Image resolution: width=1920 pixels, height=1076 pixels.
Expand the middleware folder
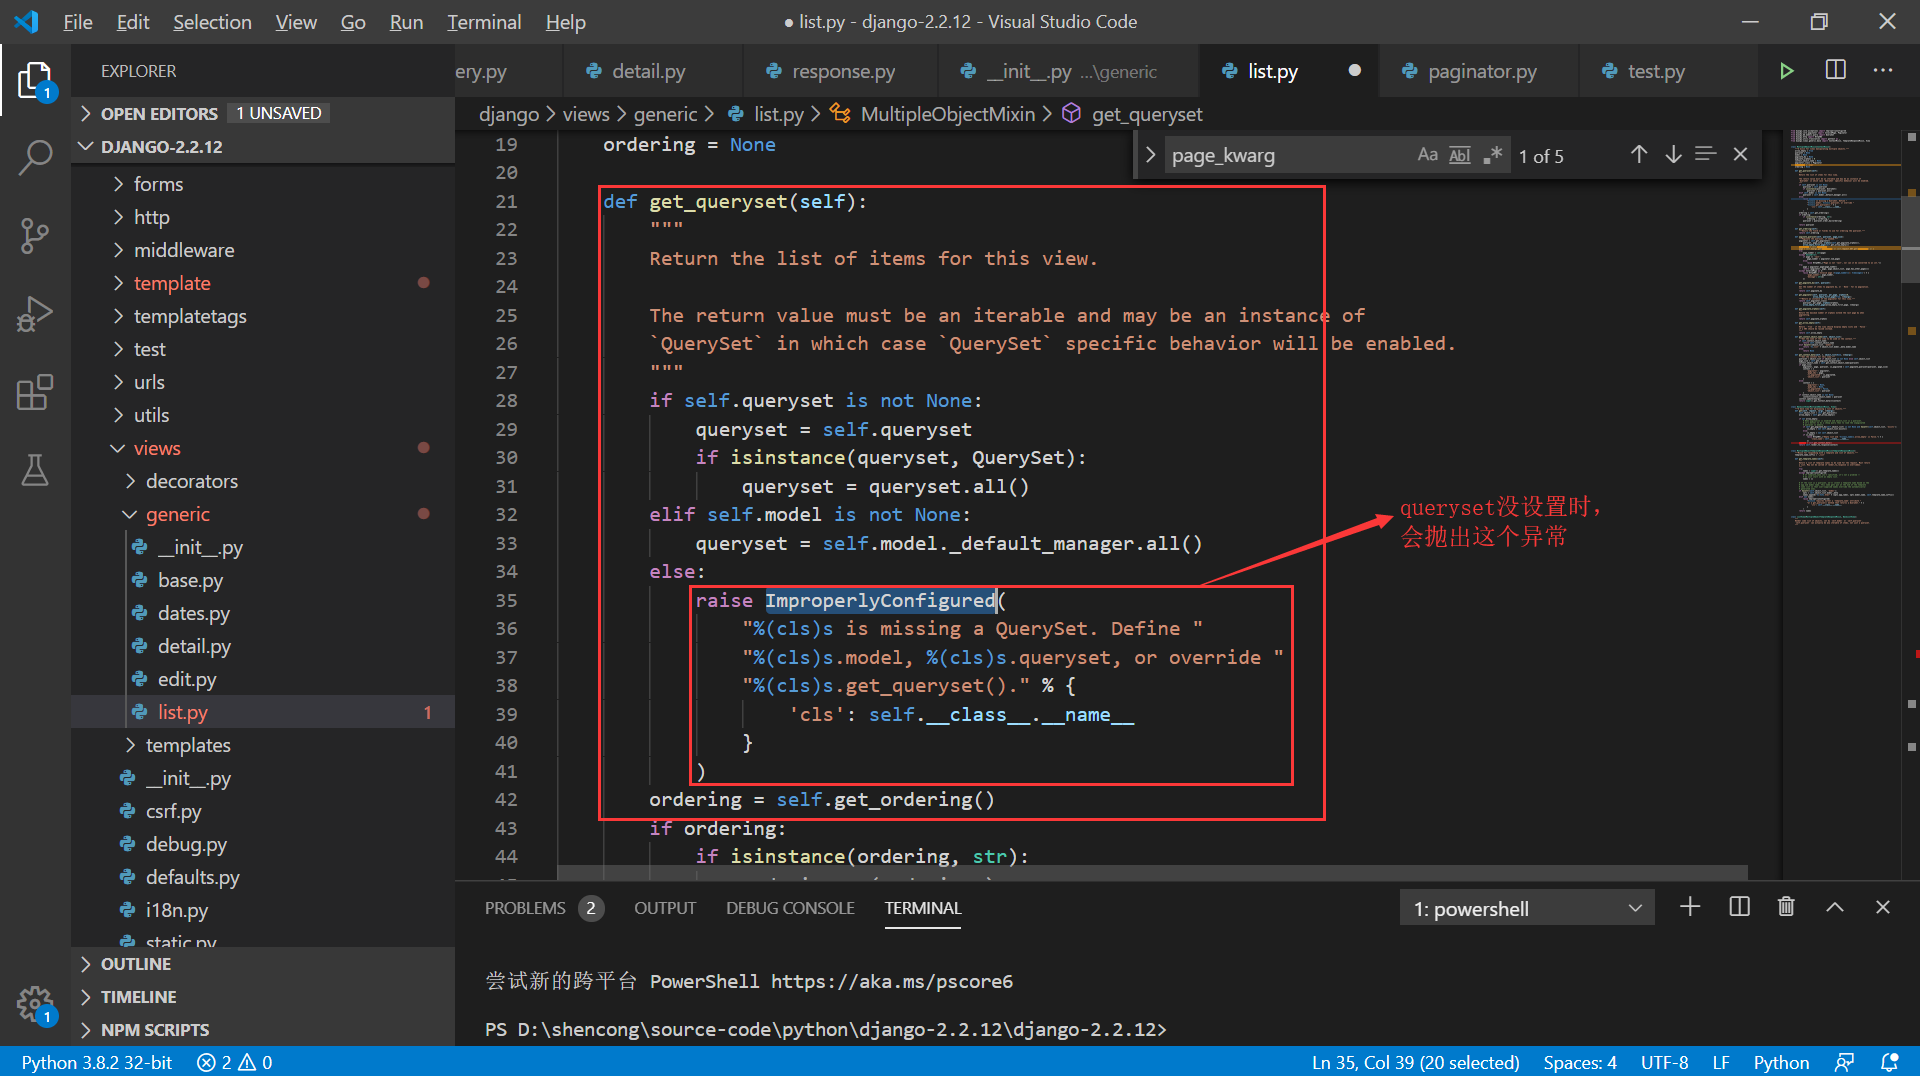(263, 250)
